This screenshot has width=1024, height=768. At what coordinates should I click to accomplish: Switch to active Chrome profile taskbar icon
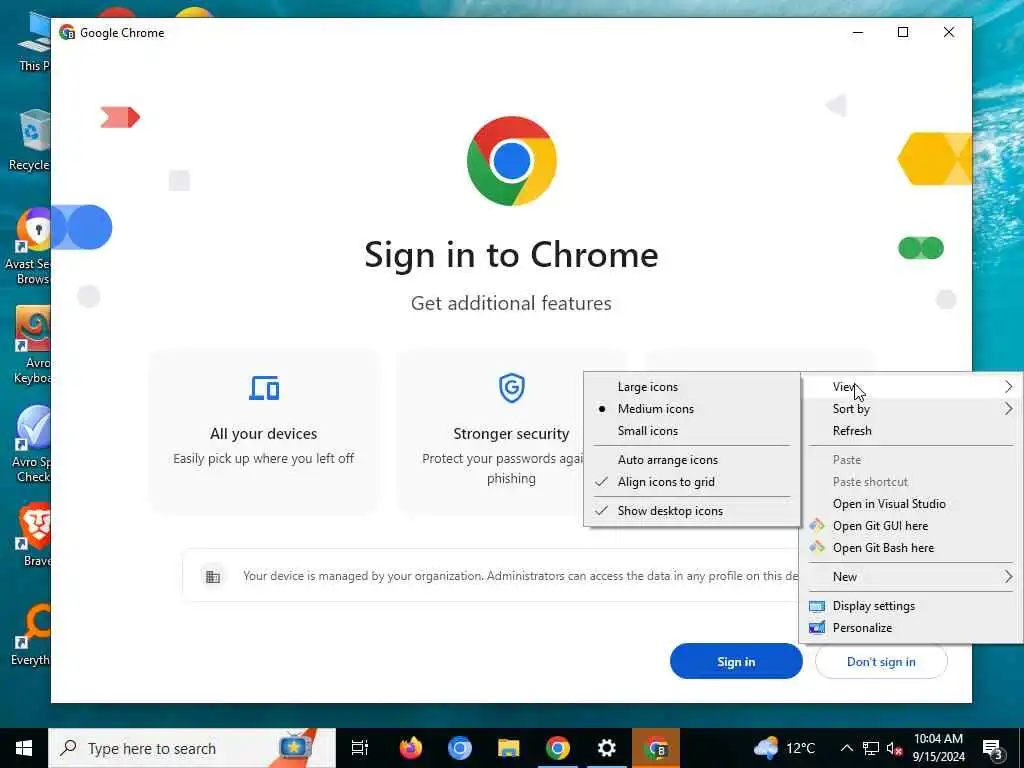click(x=656, y=748)
